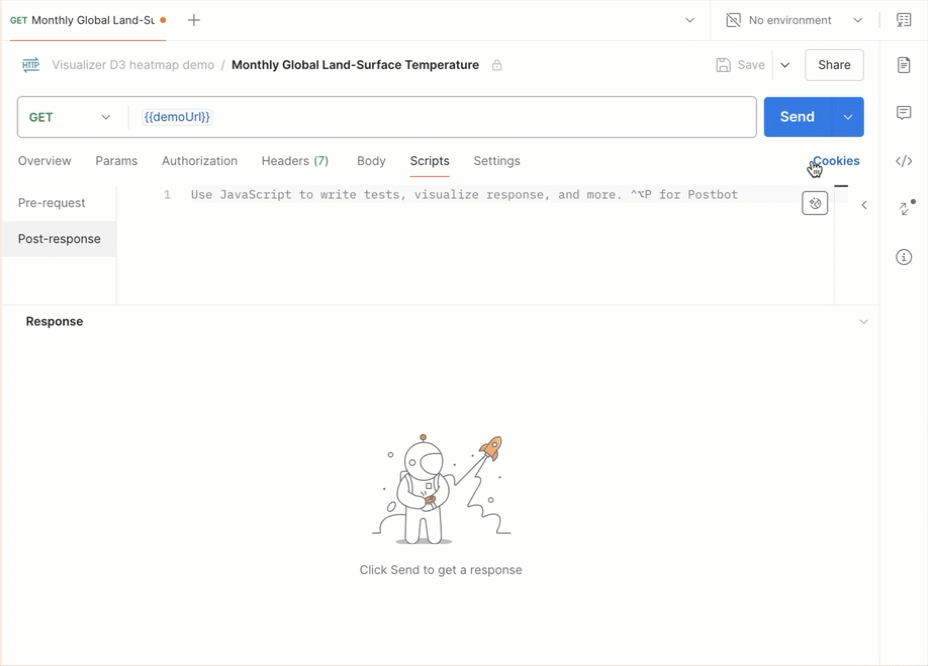Switch to the Headers (7) tab

[294, 161]
